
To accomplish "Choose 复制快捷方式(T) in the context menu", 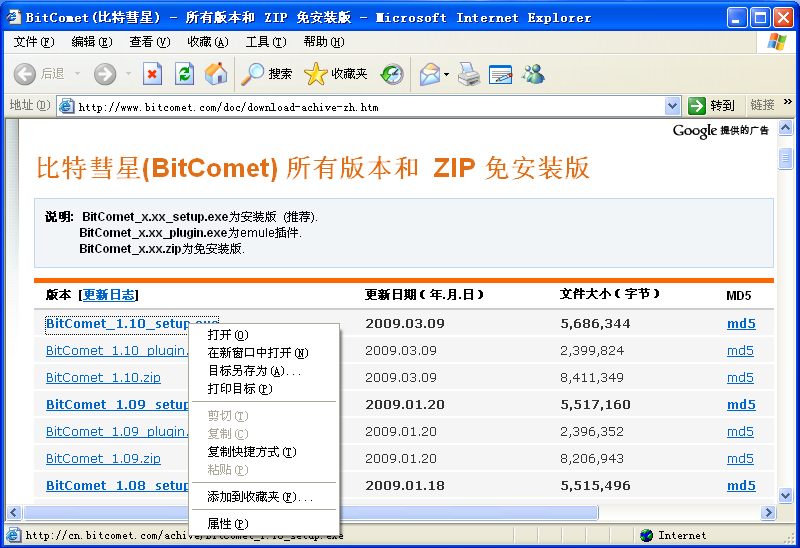I will click(263, 452).
